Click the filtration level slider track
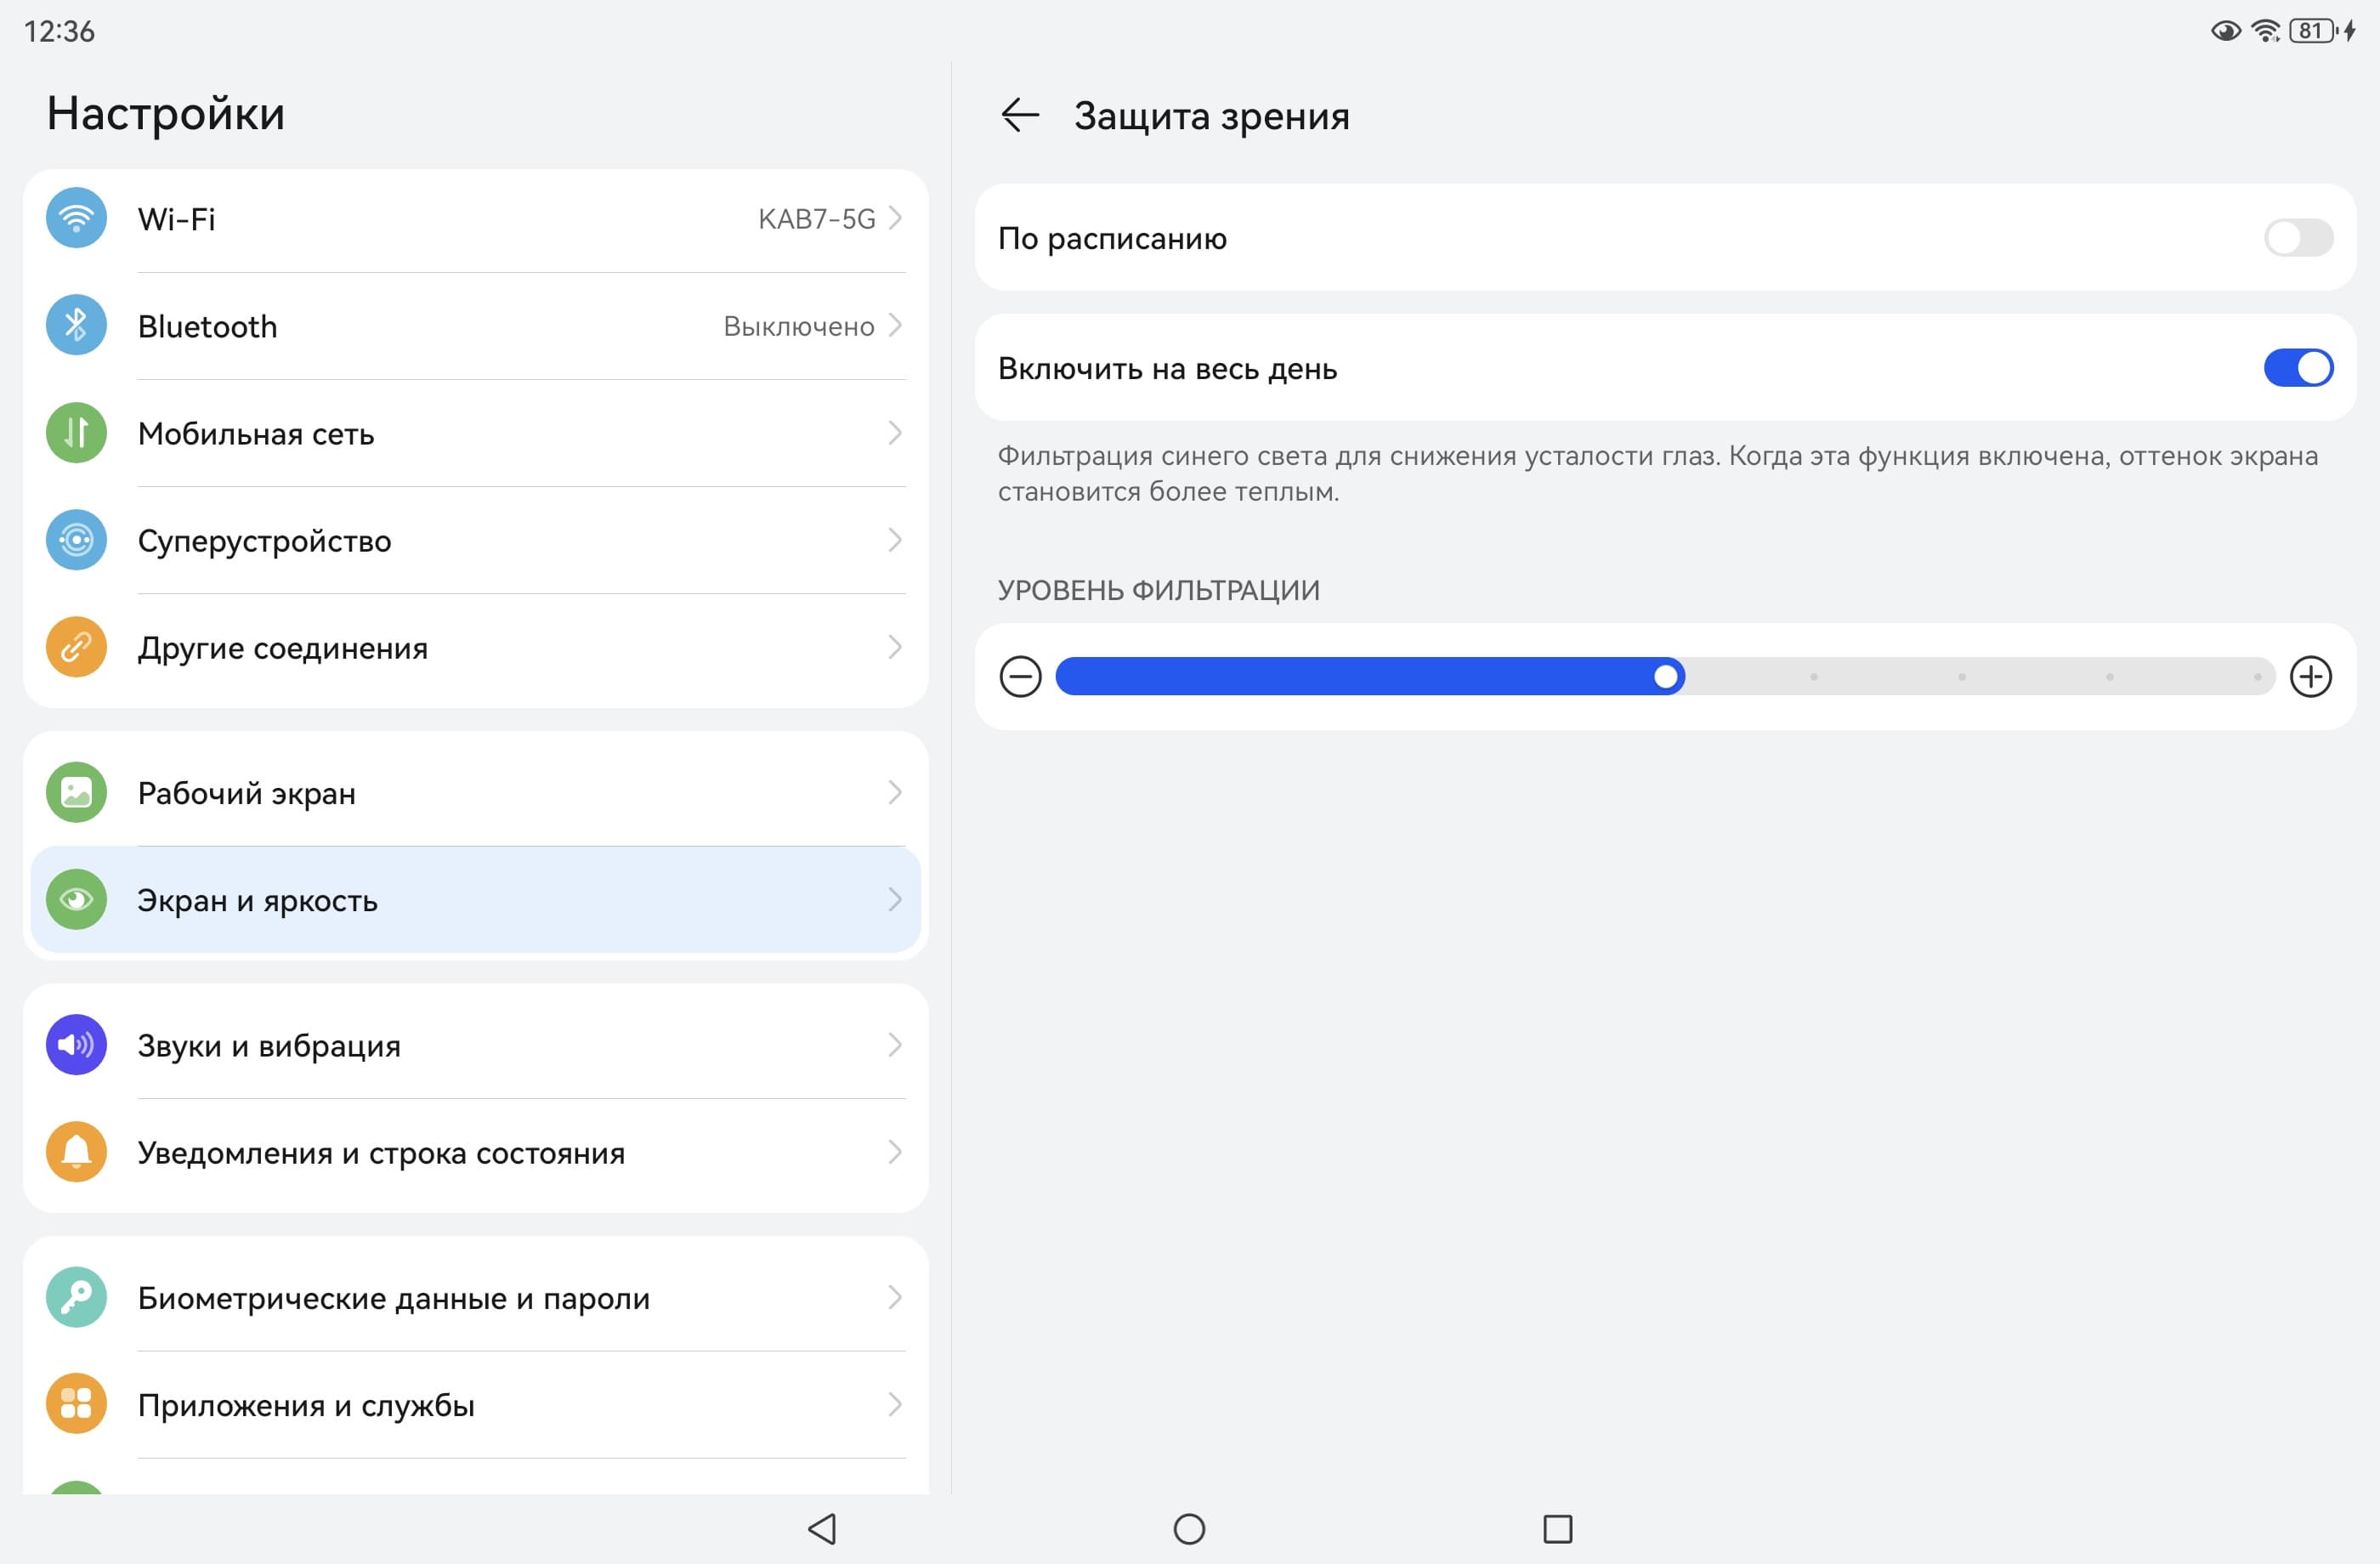2380x1564 pixels. 1960,677
